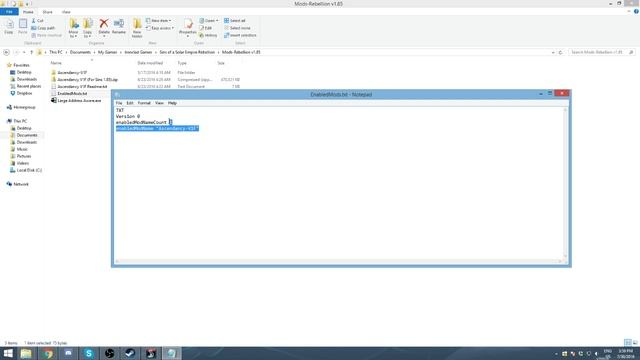Click Homegroup in the navigation pane
Image resolution: width=640 pixels, height=360 pixels.
(x=24, y=107)
